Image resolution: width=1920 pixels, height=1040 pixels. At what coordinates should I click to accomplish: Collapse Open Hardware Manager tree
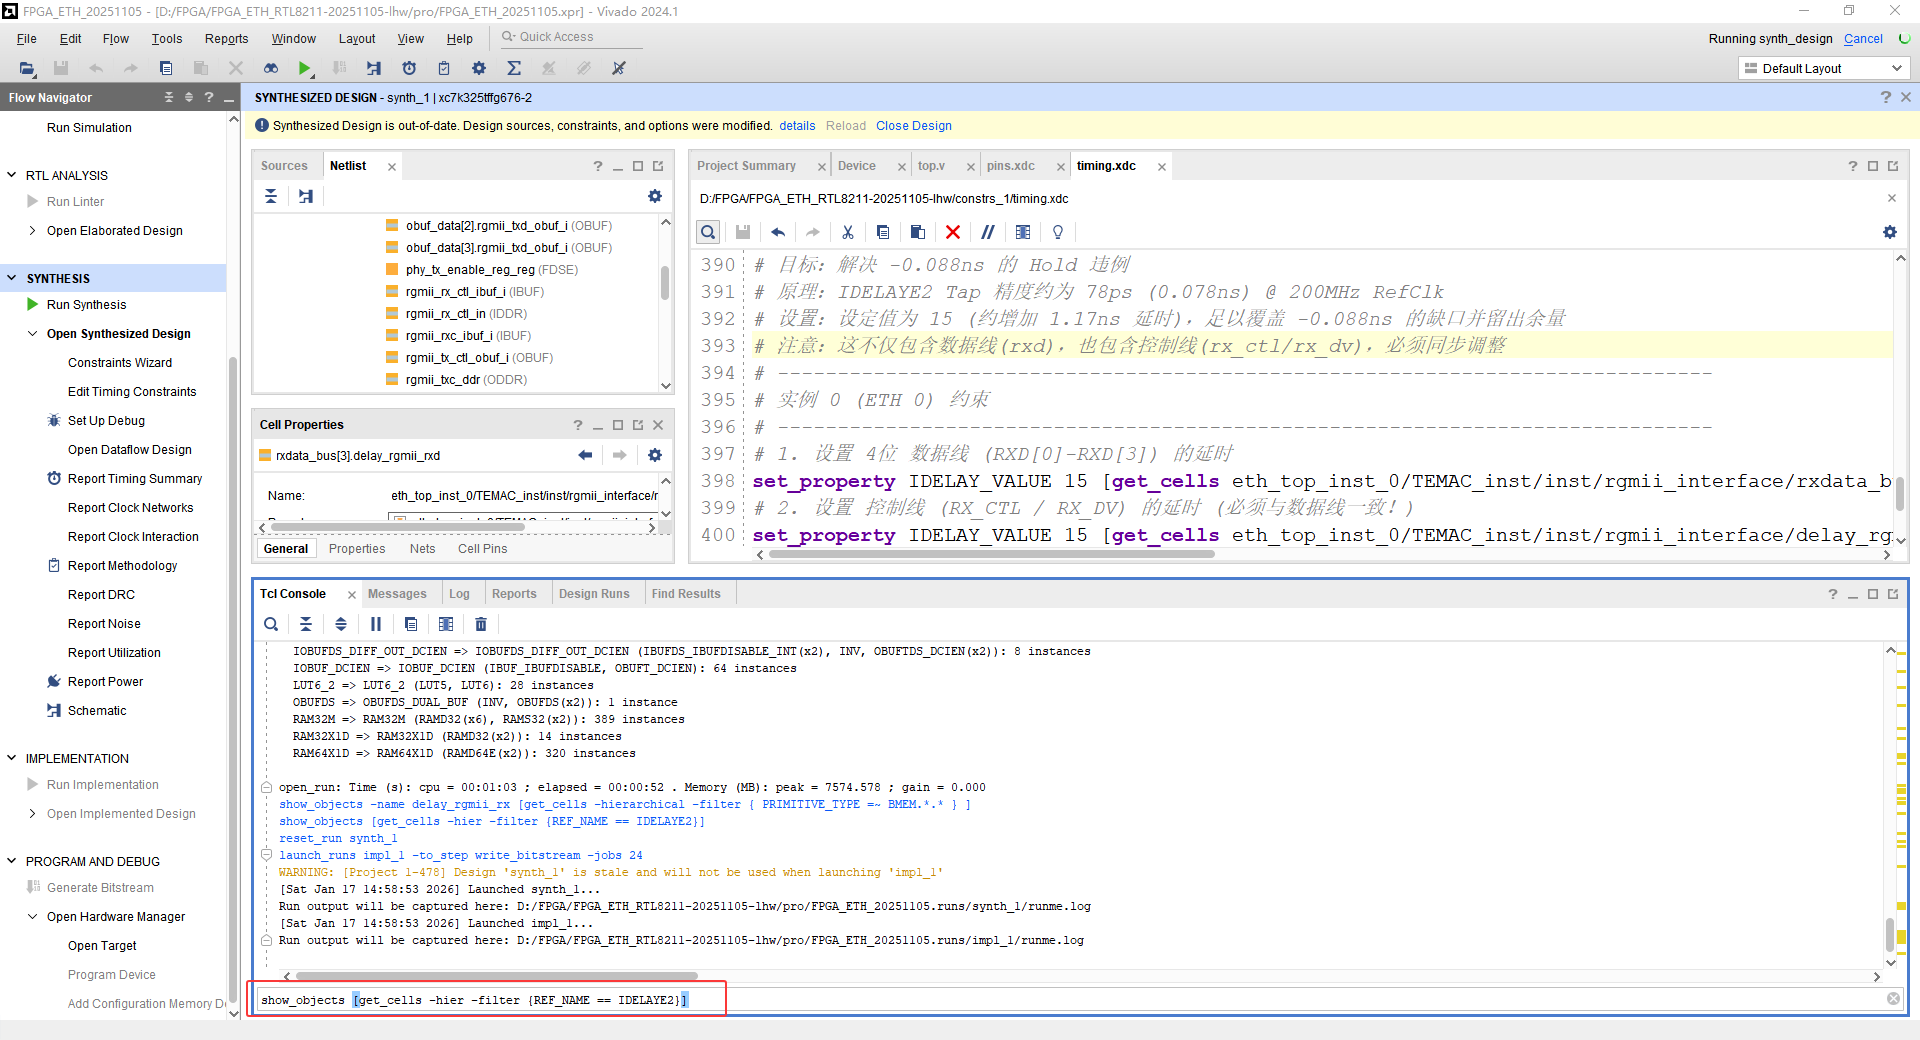tap(33, 917)
